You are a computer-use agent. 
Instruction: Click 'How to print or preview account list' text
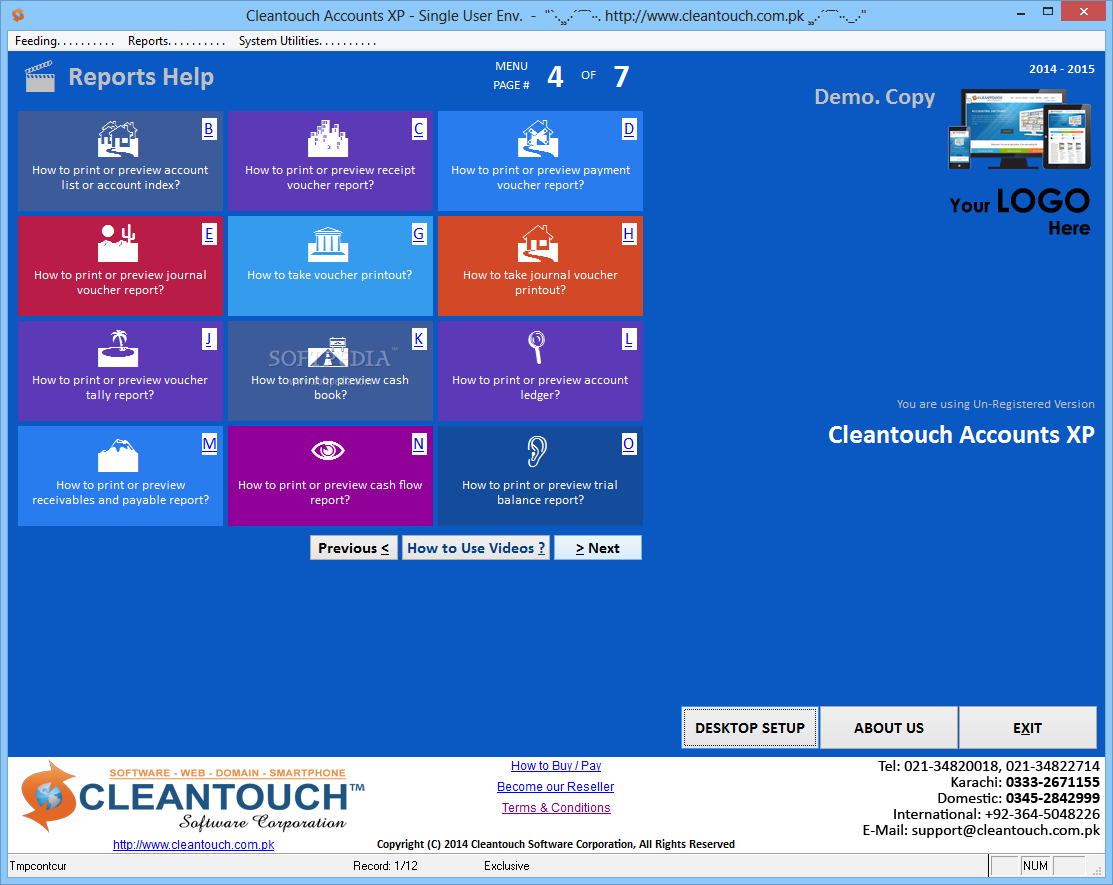pyautogui.click(x=120, y=177)
